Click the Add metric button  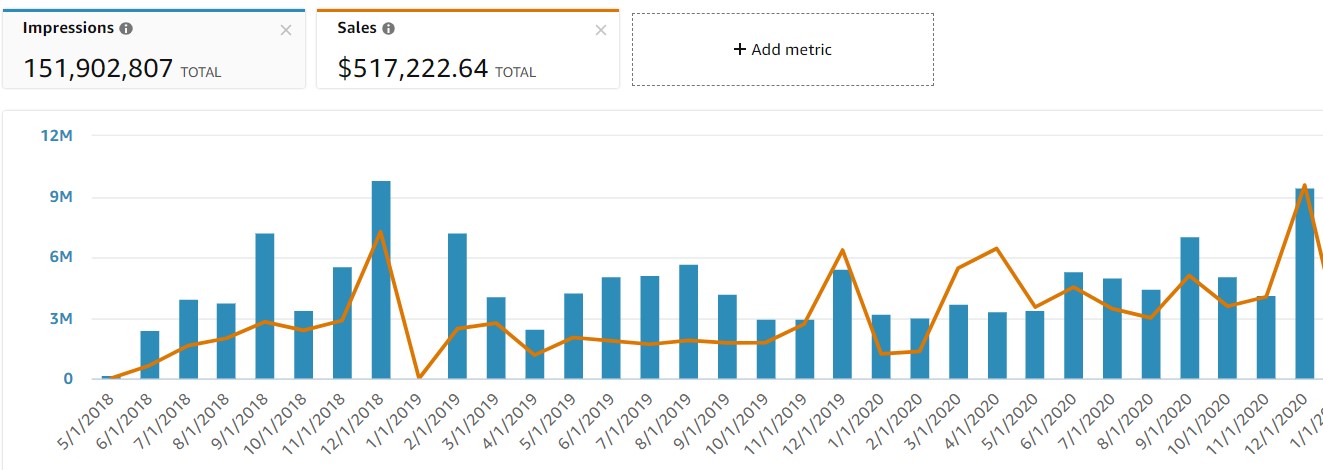click(783, 49)
